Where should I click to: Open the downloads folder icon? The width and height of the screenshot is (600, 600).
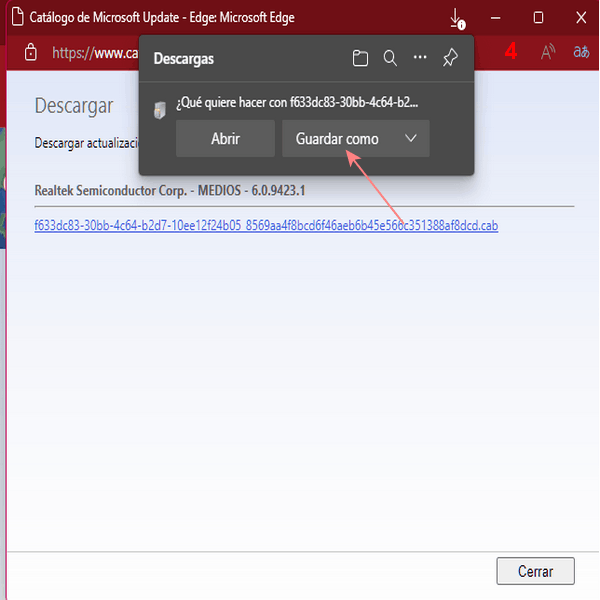pos(360,59)
